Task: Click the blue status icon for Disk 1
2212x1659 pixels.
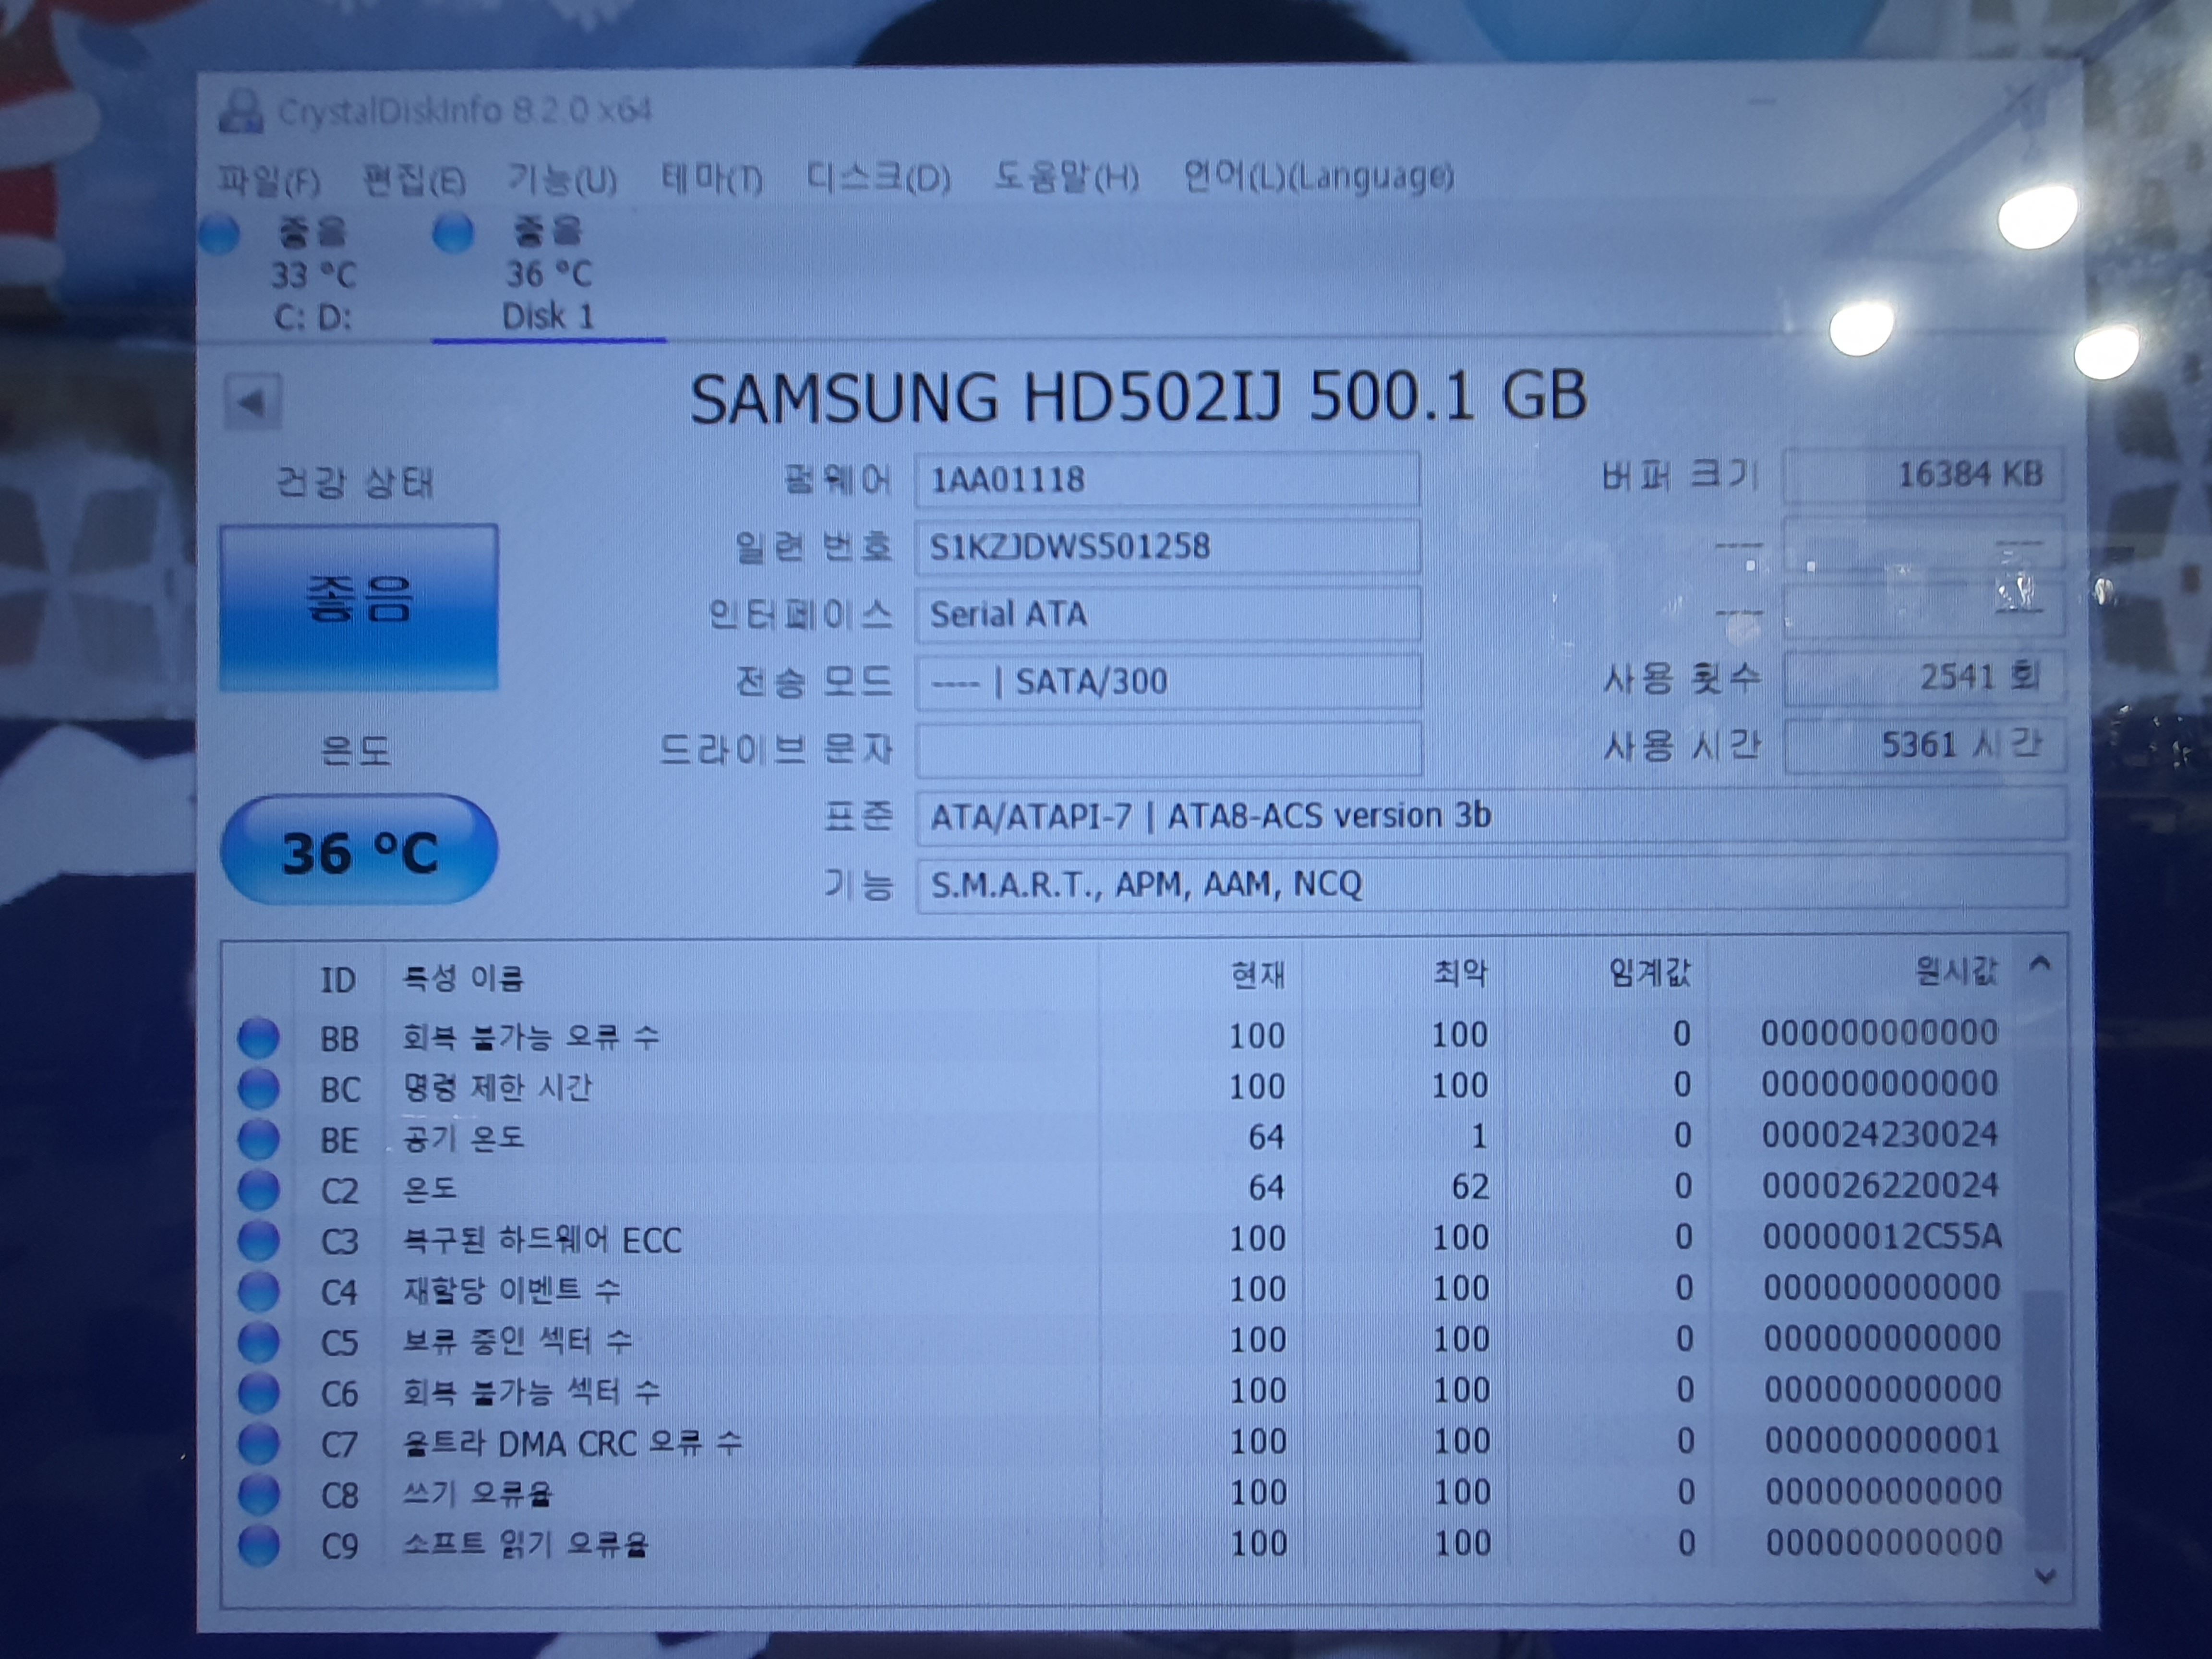Action: [453, 233]
